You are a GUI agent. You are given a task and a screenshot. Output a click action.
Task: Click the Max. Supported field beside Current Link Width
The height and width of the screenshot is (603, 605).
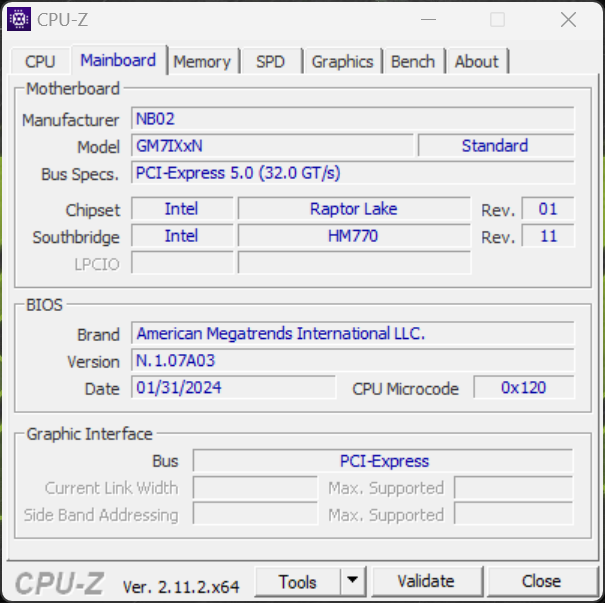[x=514, y=488]
